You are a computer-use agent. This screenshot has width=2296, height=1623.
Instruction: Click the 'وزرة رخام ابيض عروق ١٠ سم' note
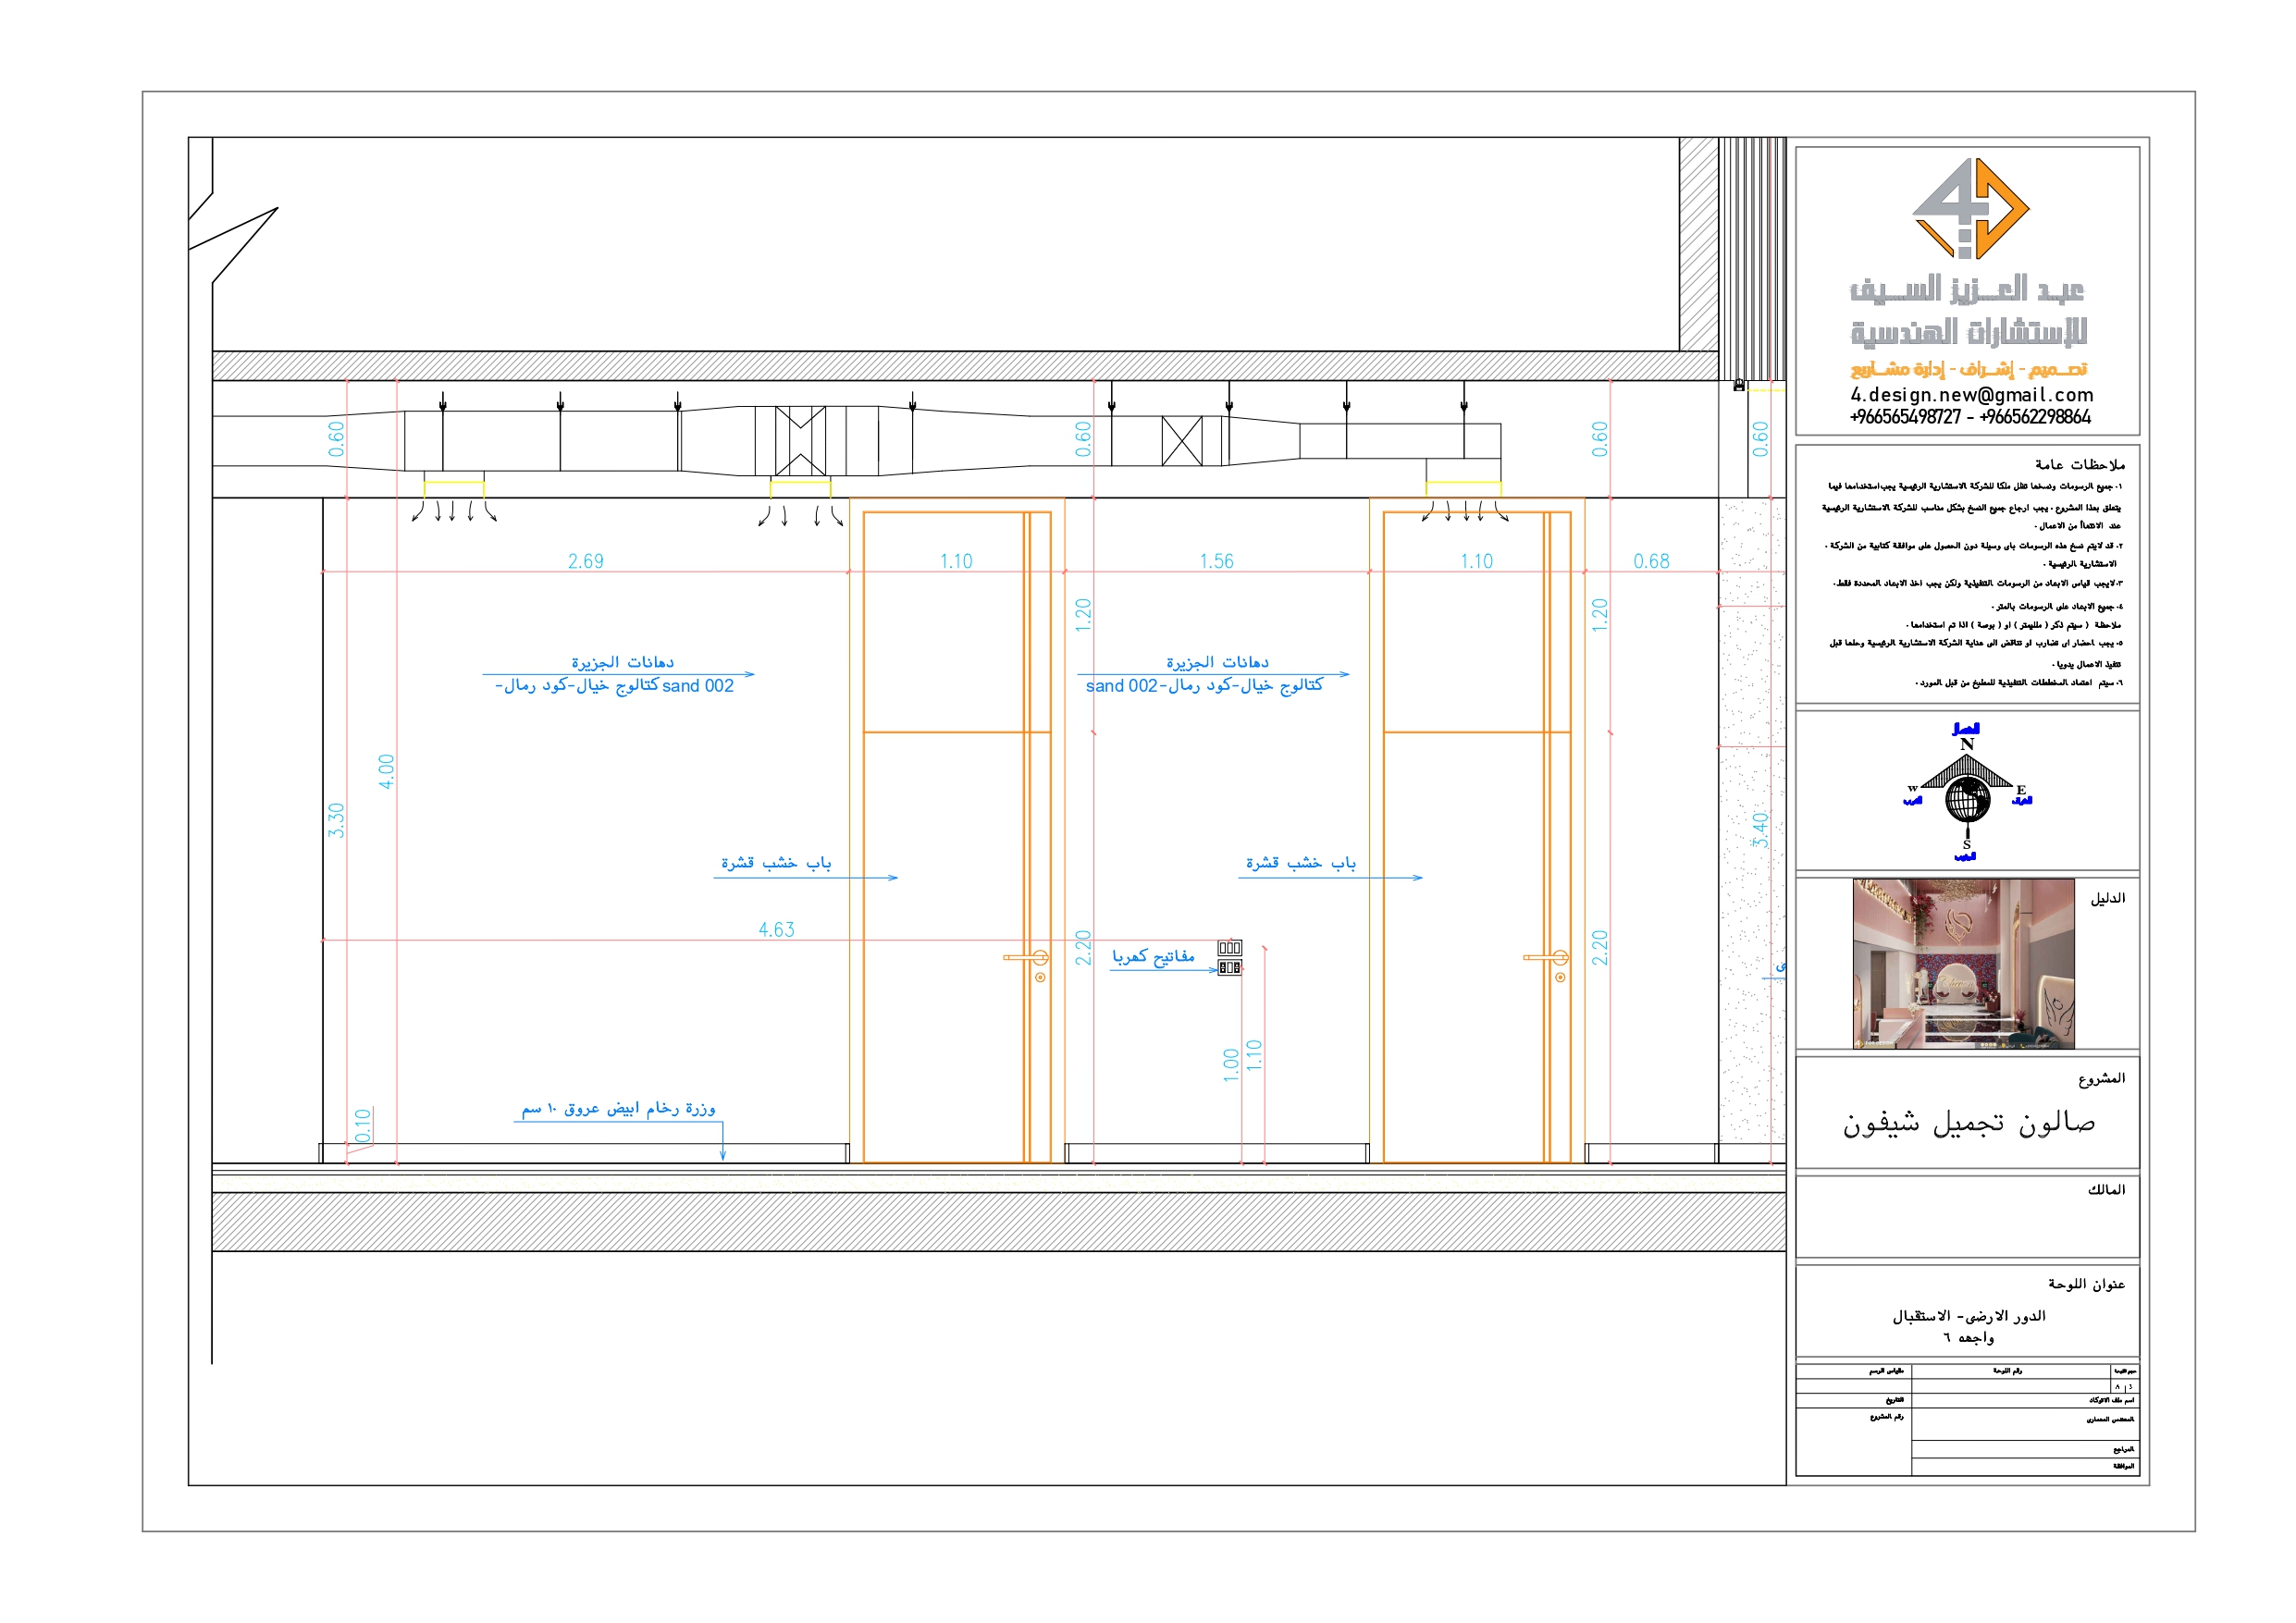click(618, 1108)
